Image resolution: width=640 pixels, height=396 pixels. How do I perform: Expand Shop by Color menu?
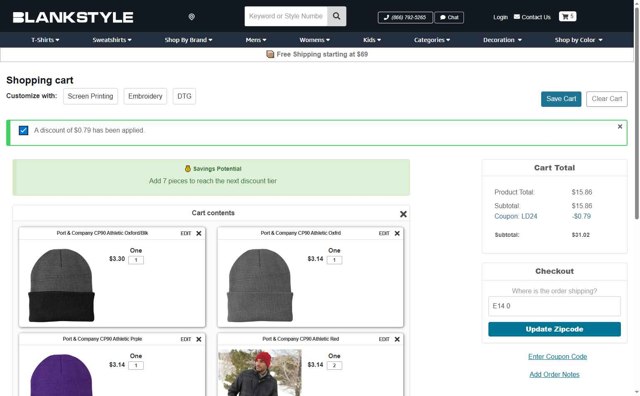pyautogui.click(x=578, y=40)
